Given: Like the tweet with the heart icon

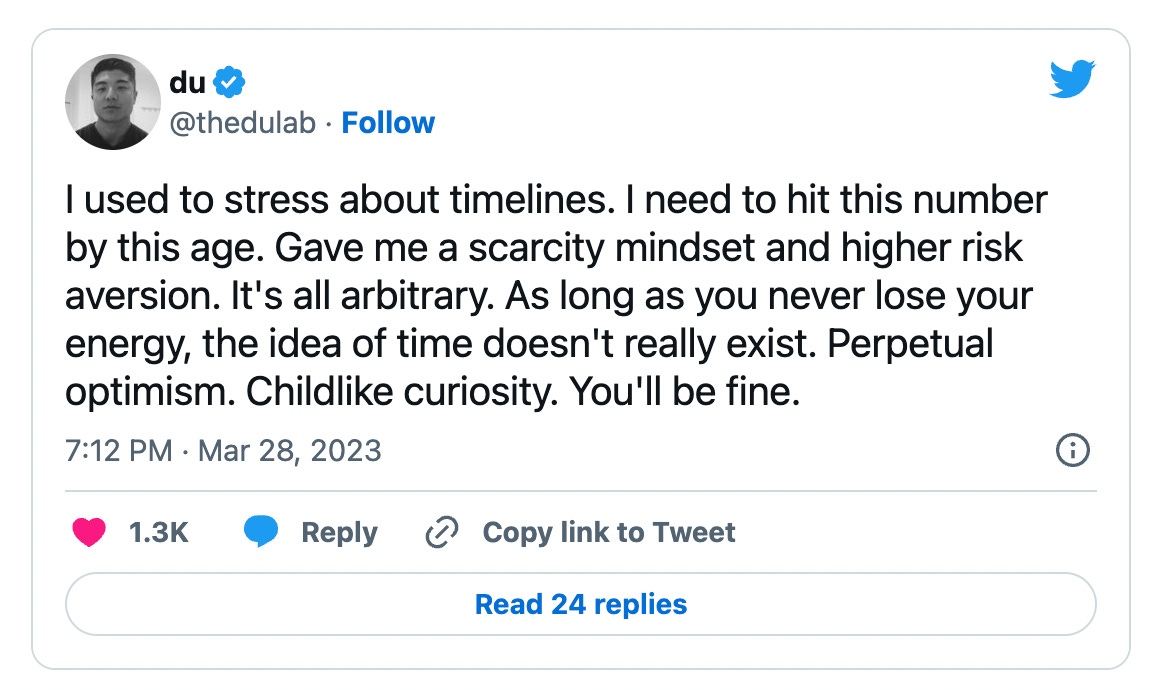Looking at the screenshot, I should 89,533.
